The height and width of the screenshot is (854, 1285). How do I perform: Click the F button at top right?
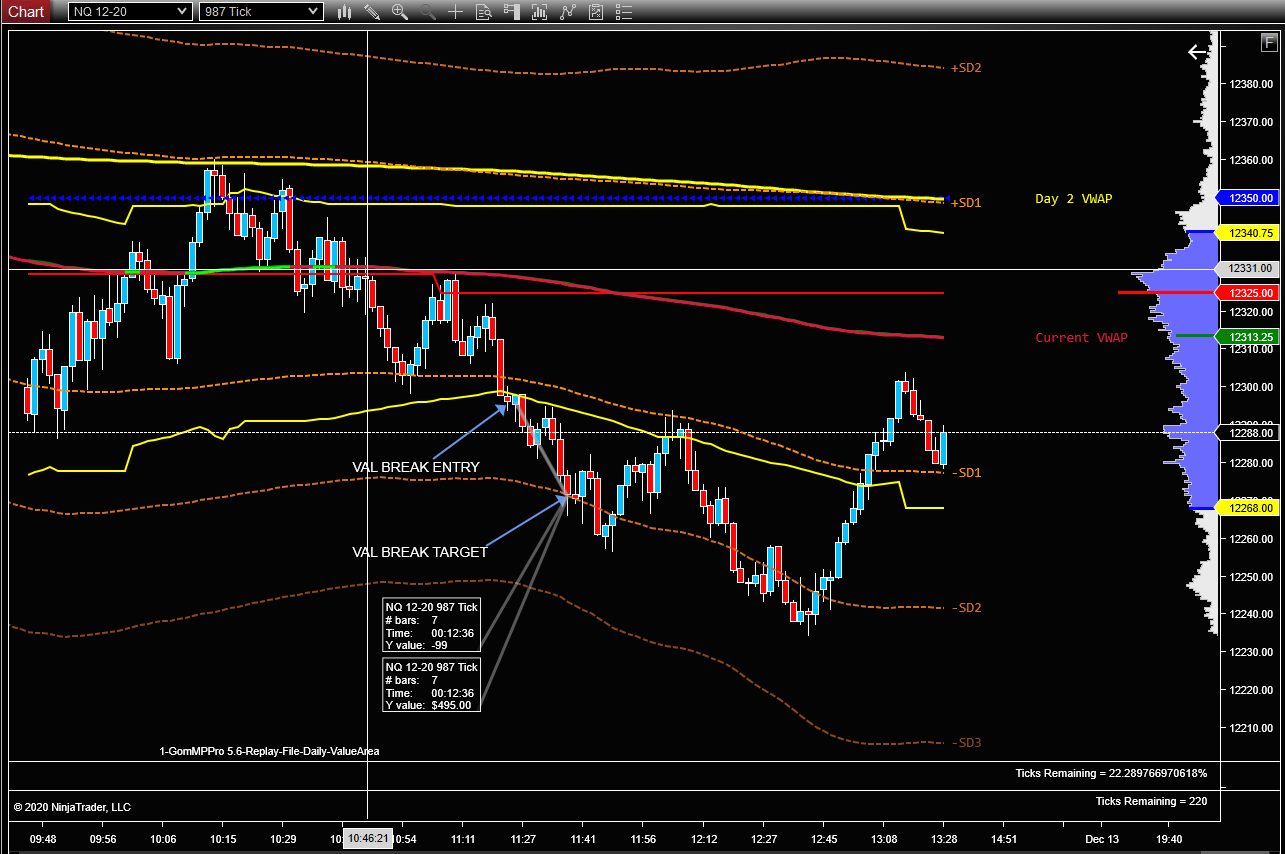pyautogui.click(x=1269, y=42)
